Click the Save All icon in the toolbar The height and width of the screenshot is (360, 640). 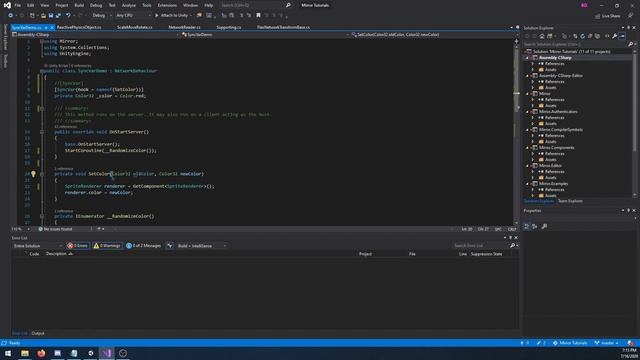[58, 16]
